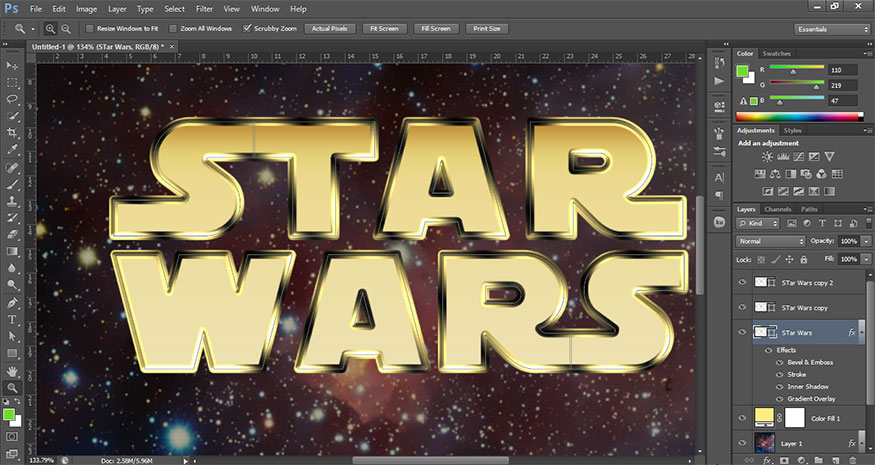Open the Filter menu
The height and width of the screenshot is (465, 875).
tap(204, 9)
